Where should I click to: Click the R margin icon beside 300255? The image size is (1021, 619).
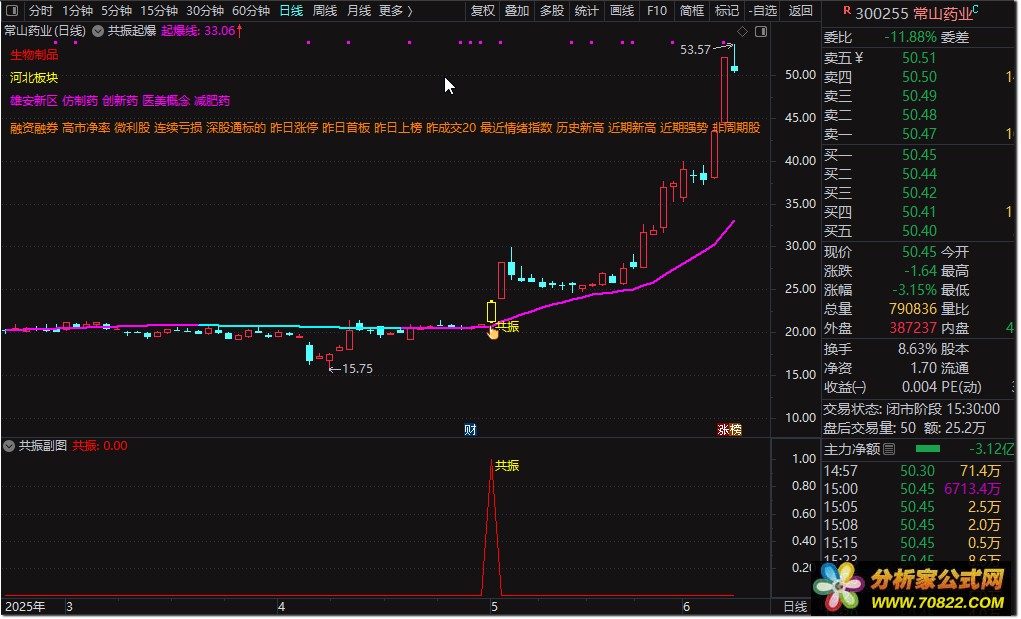click(x=846, y=10)
